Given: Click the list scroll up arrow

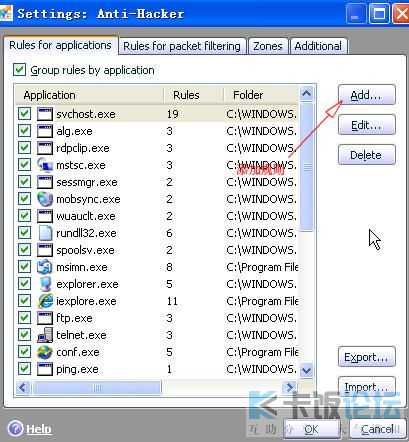Looking at the screenshot, I should point(306,94).
